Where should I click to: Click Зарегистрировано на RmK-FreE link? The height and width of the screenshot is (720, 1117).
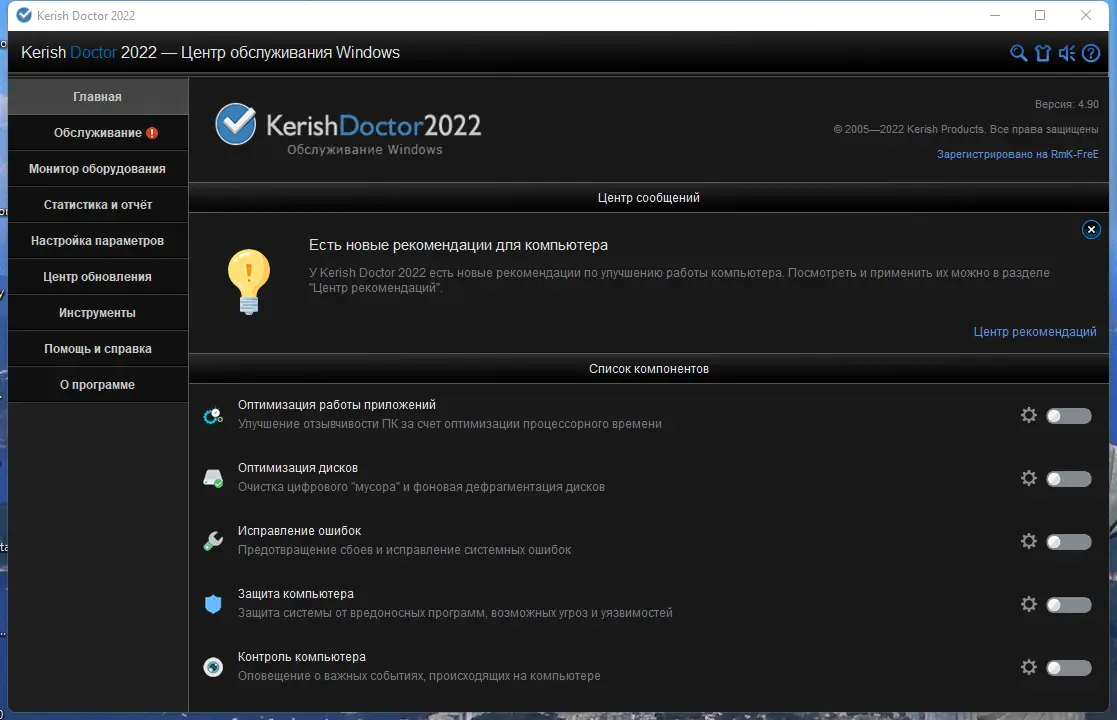tap(1017, 155)
